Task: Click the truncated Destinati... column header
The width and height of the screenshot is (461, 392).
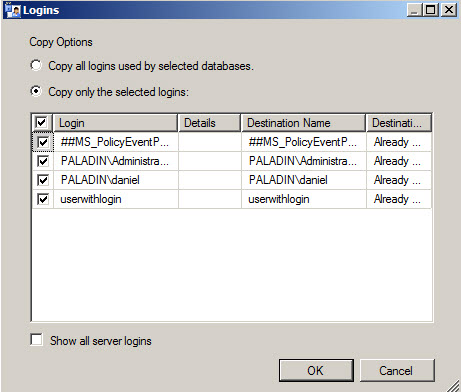Action: 399,123
